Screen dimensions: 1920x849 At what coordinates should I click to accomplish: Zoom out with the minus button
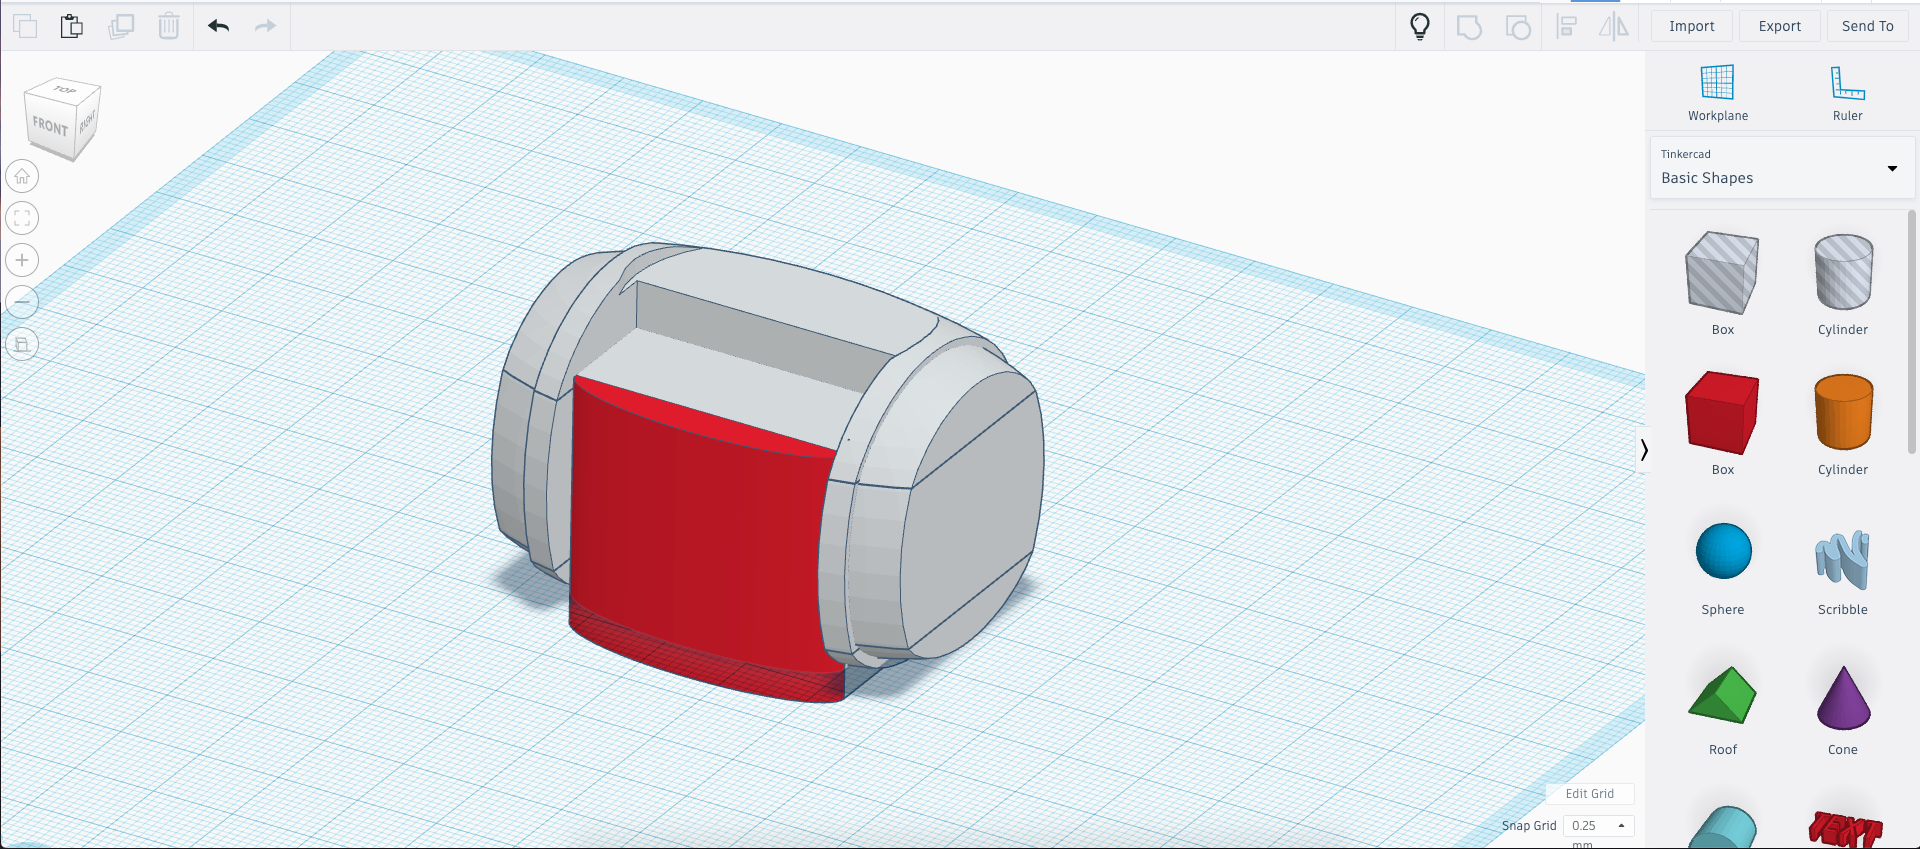(x=22, y=302)
